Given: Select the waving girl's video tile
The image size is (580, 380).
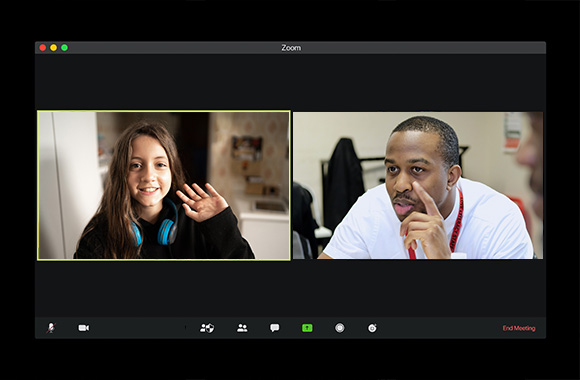Looking at the screenshot, I should tap(164, 185).
